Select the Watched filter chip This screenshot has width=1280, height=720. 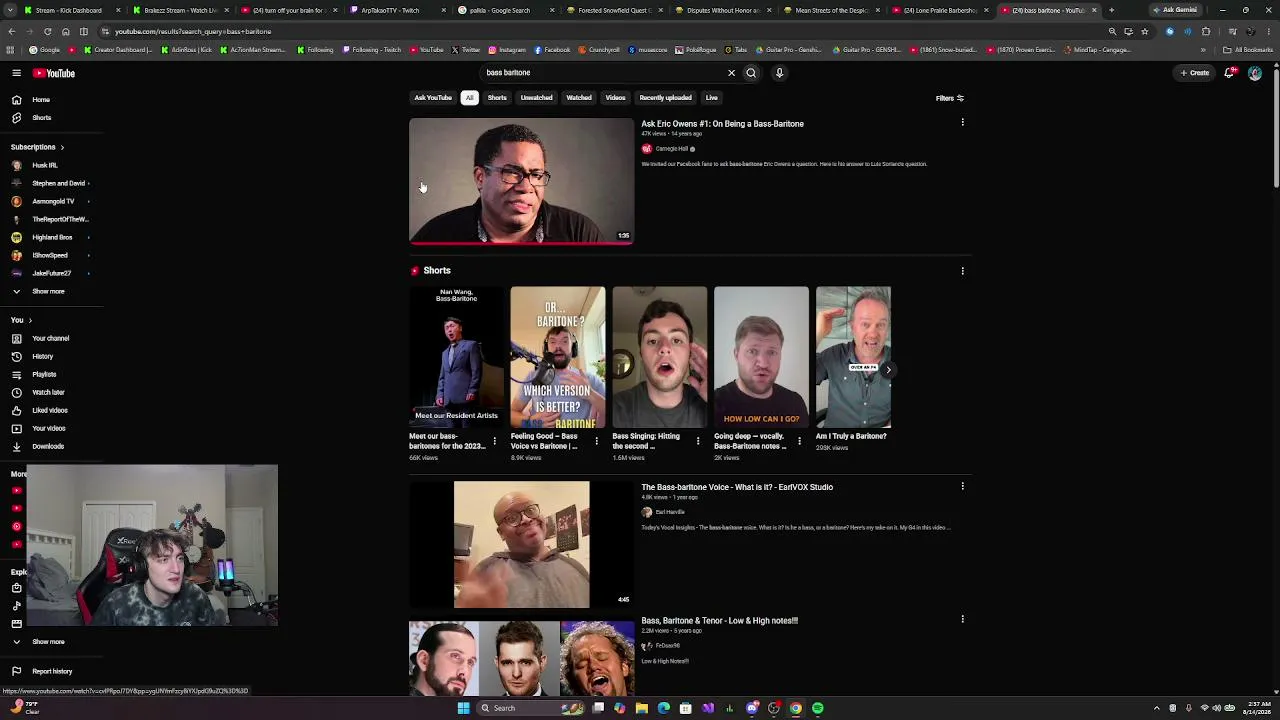[579, 98]
